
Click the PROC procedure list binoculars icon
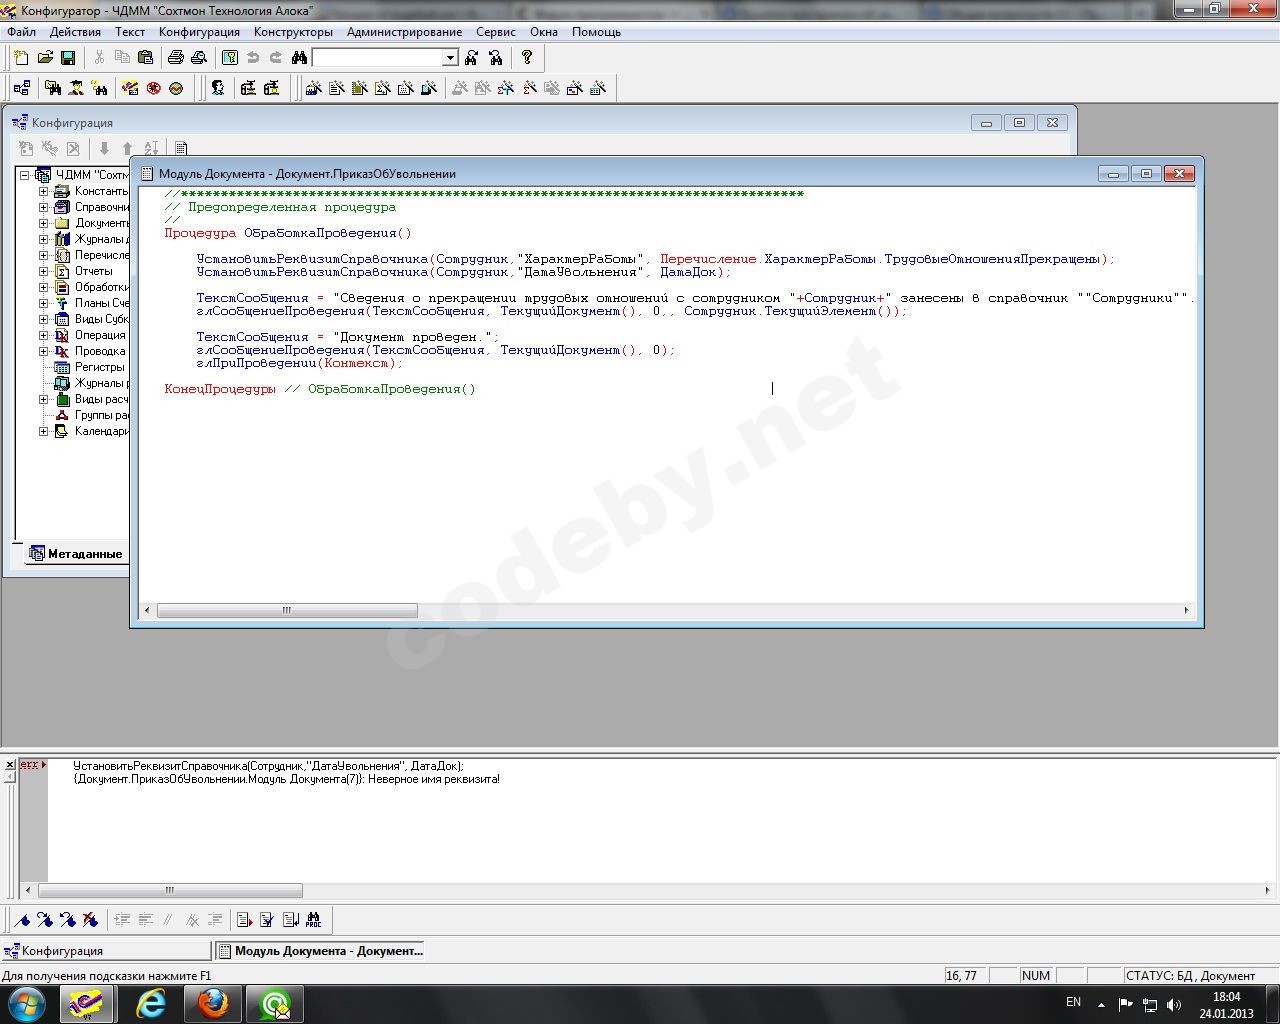313,920
